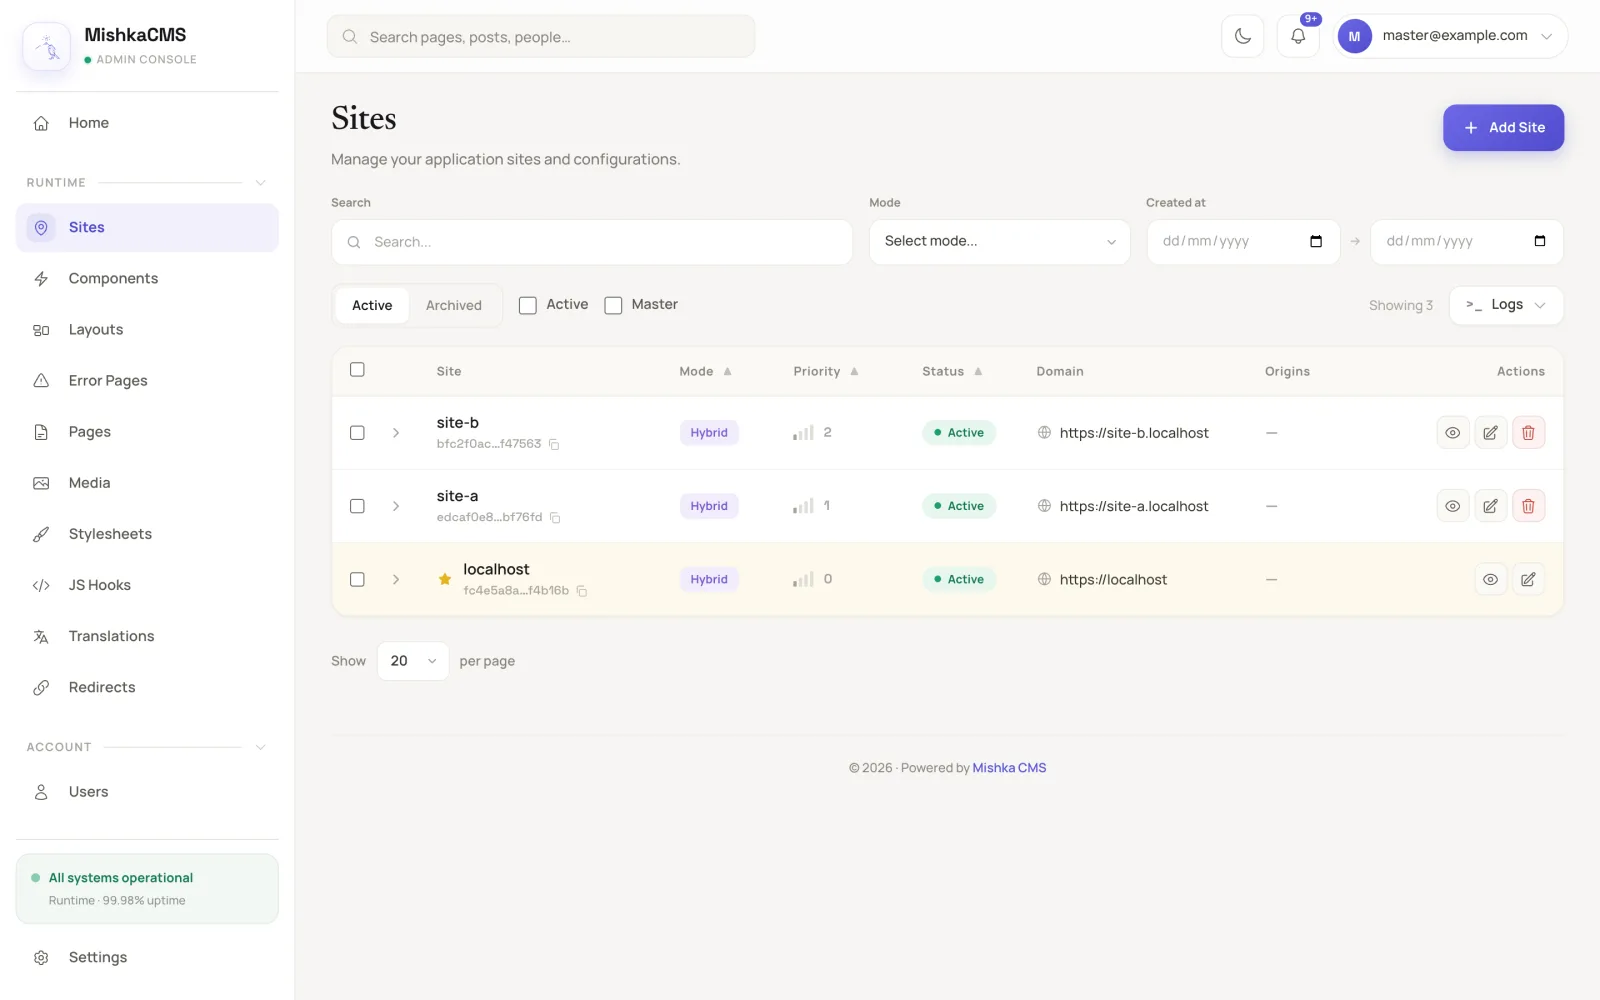Open master@example.com account menu
Image resolution: width=1600 pixels, height=1000 pixels.
(x=1450, y=36)
